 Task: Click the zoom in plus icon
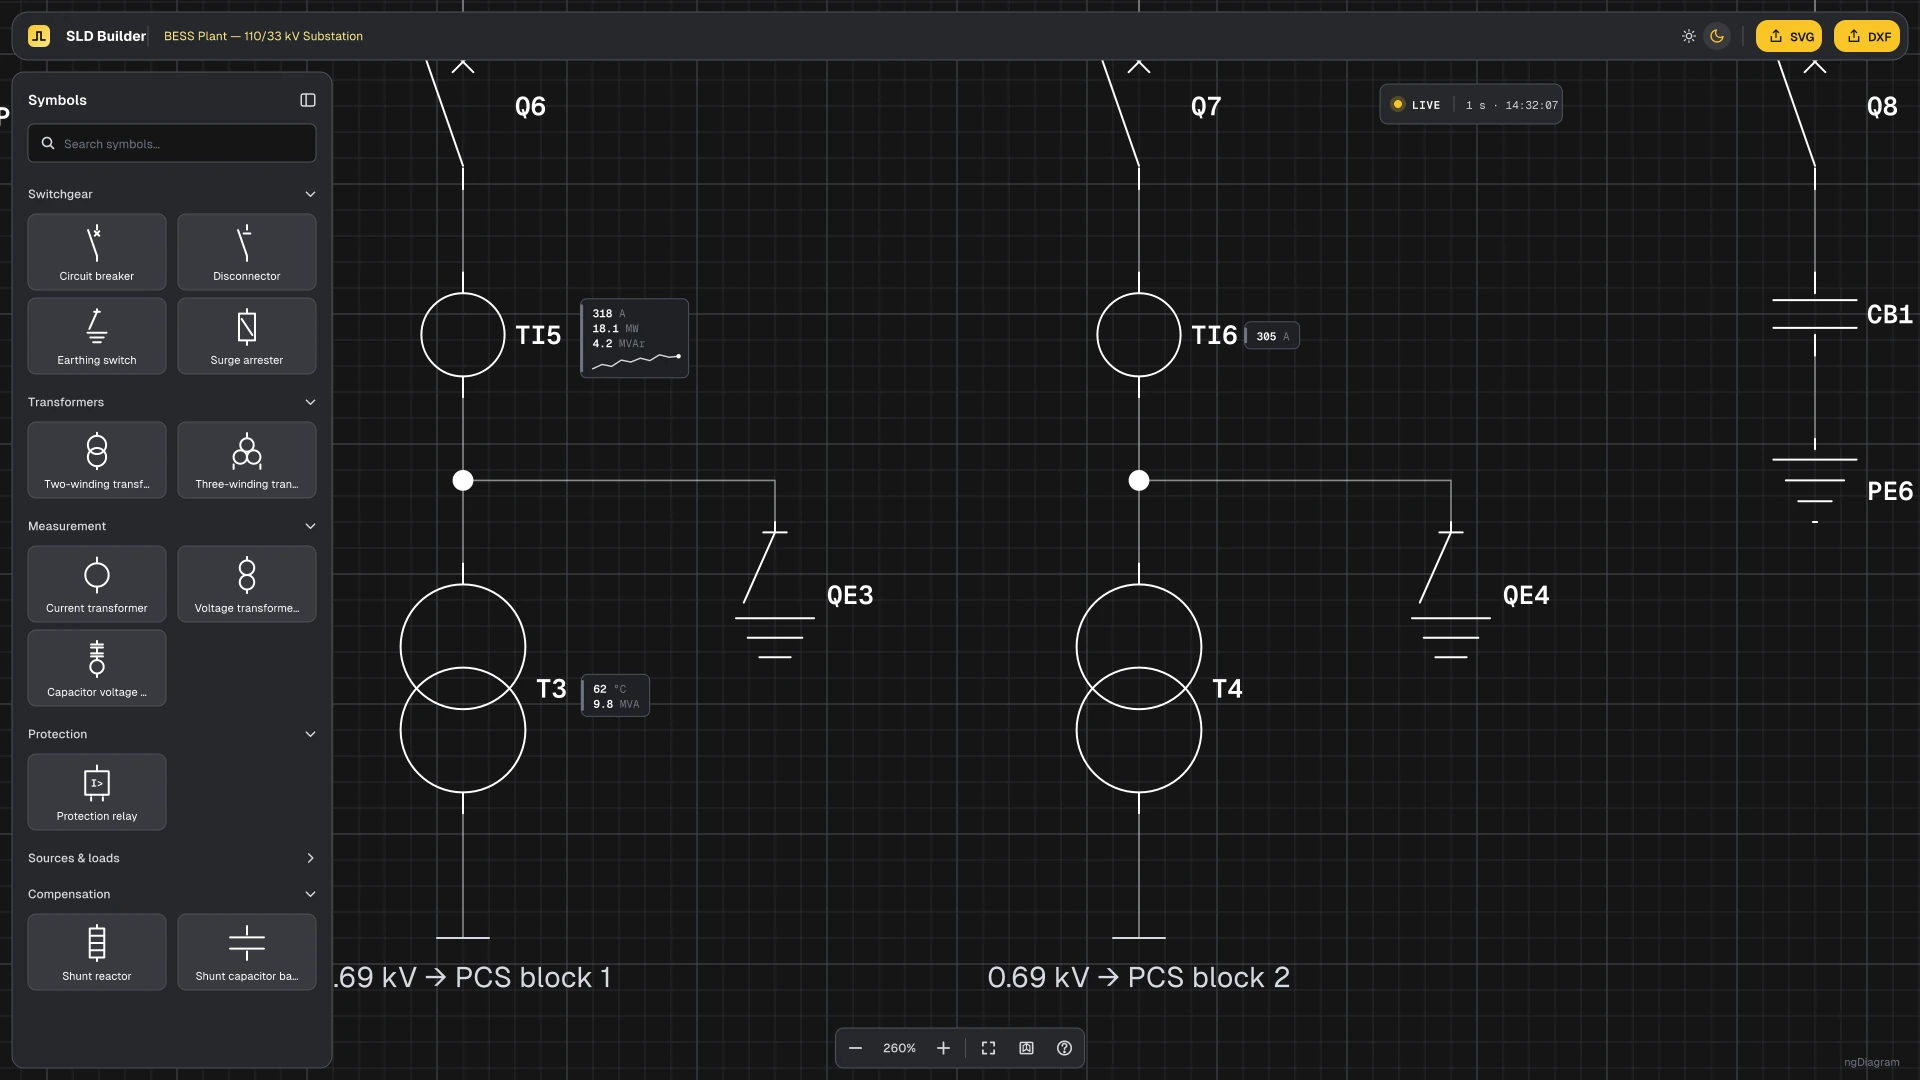943,1048
